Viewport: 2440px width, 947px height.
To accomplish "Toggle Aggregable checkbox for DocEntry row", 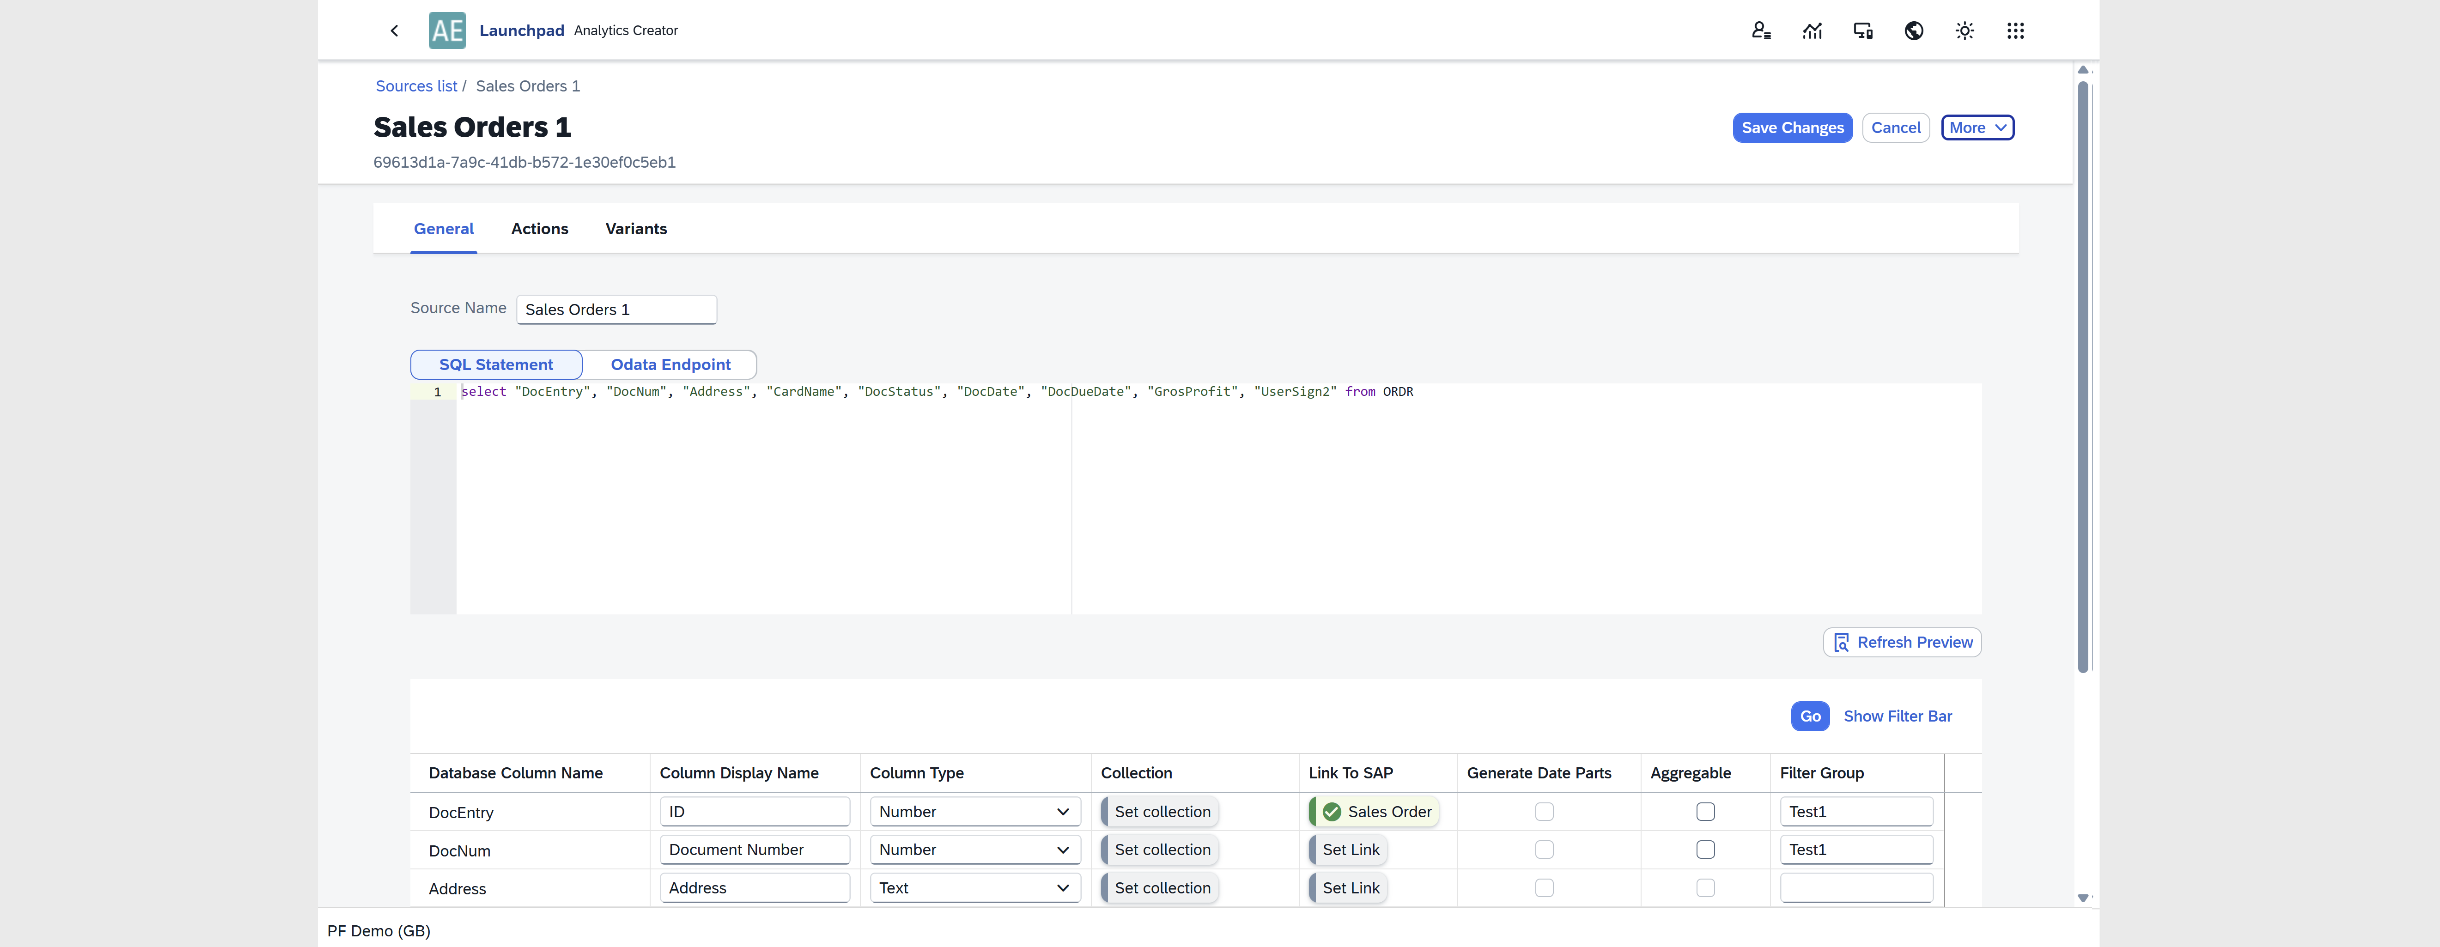I will pyautogui.click(x=1705, y=811).
